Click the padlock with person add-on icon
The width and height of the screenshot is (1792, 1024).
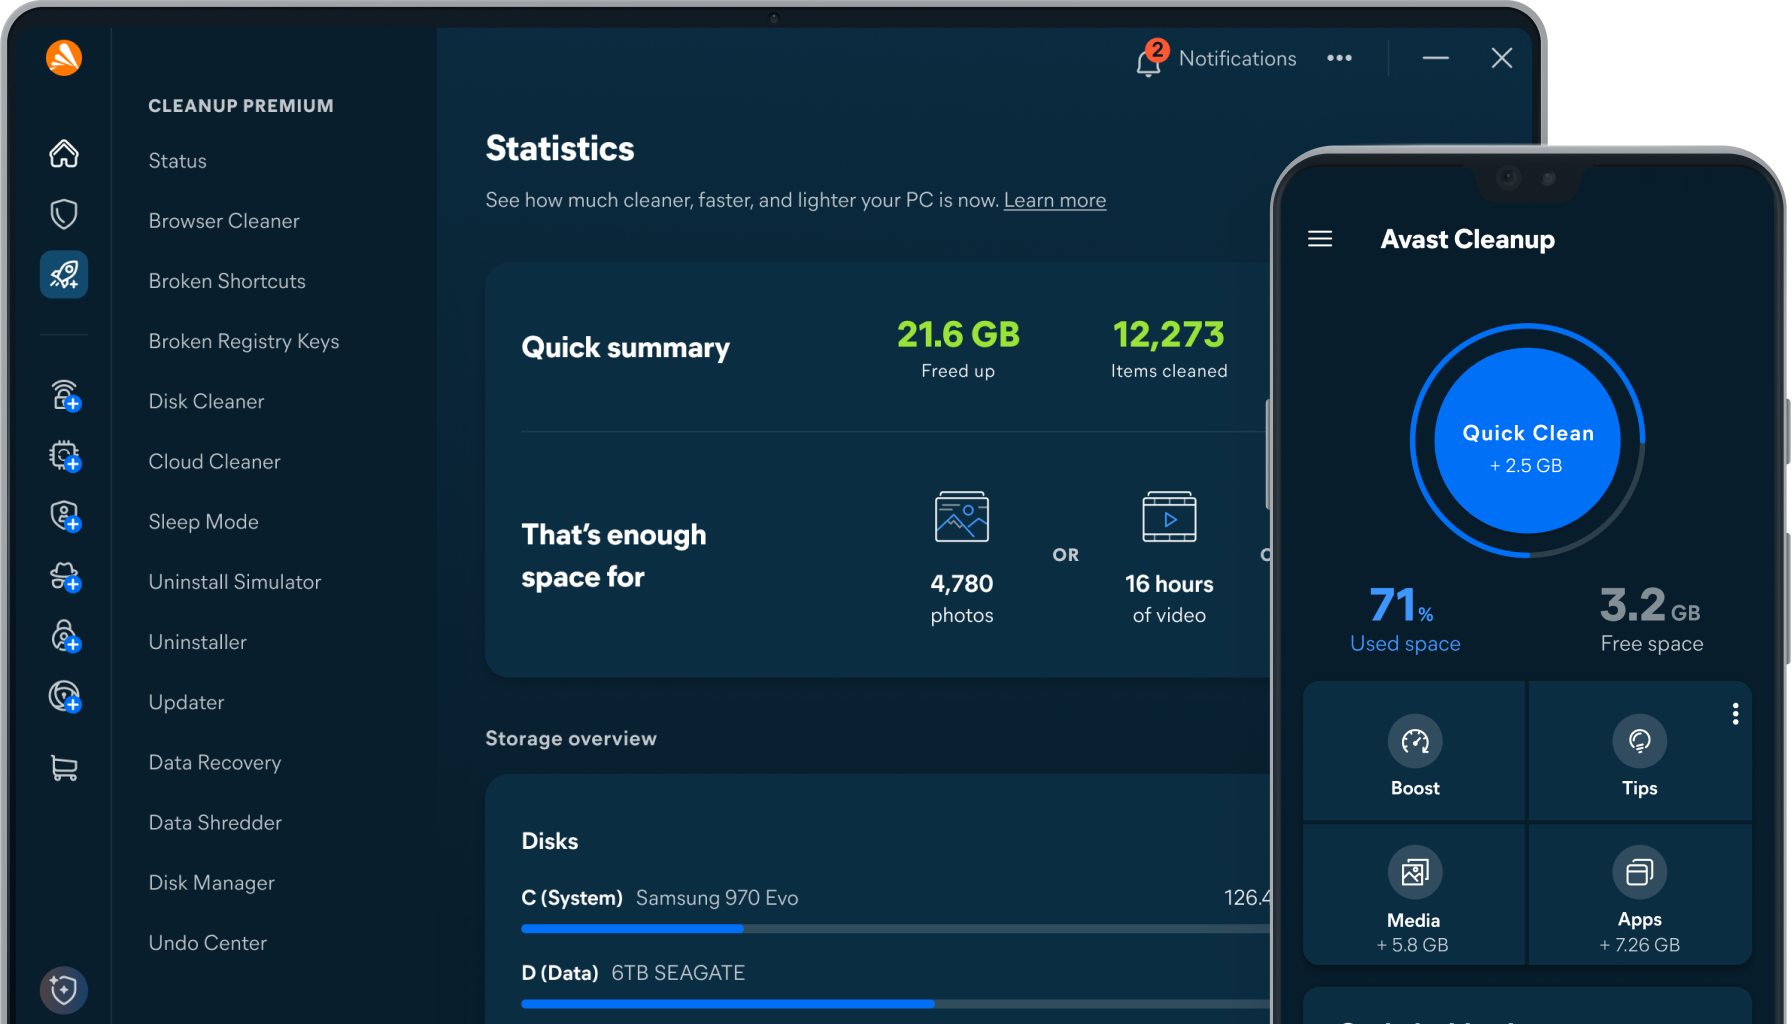click(65, 636)
